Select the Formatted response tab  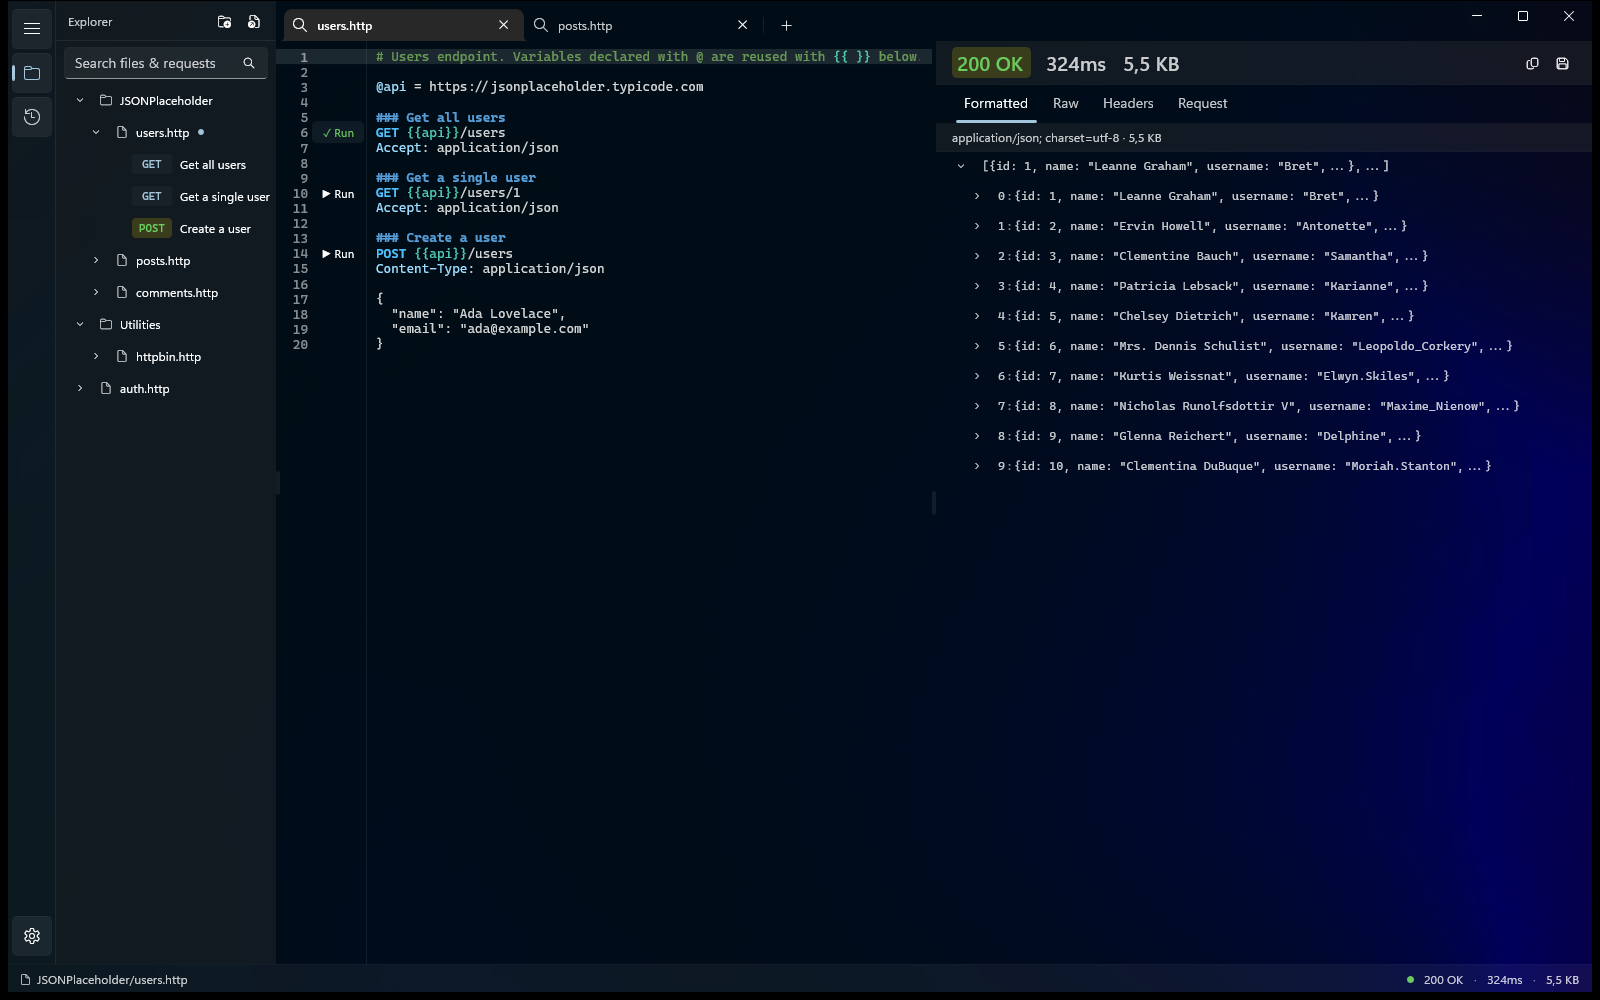995,104
